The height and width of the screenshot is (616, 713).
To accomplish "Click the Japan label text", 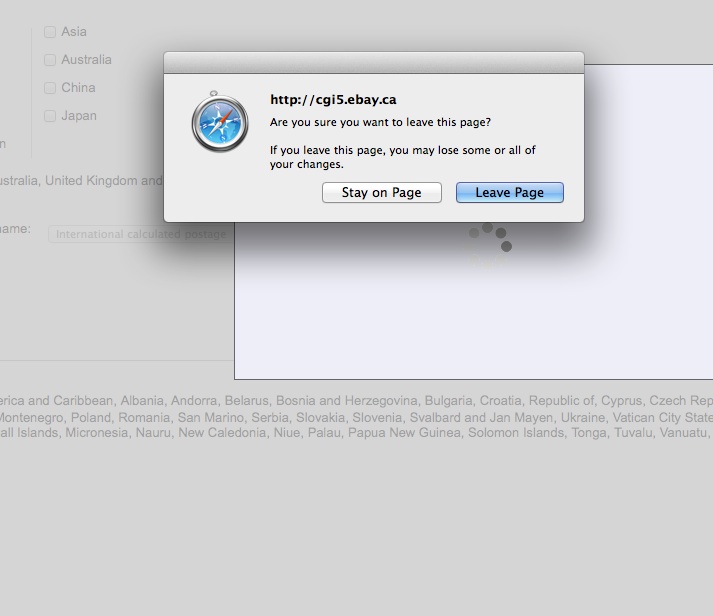I will pyautogui.click(x=79, y=116).
